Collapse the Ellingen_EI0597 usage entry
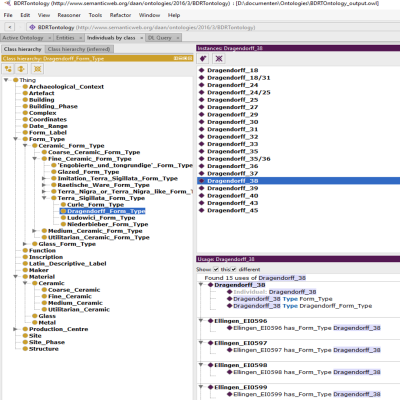The image size is (400, 400). (201, 343)
